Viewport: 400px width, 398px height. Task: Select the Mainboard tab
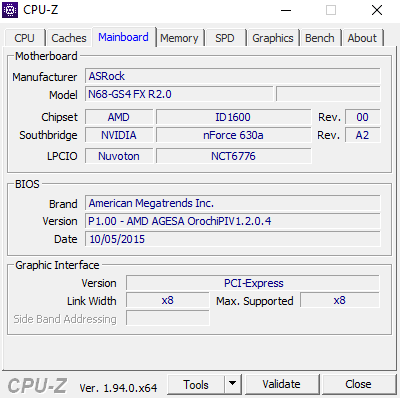pyautogui.click(x=123, y=37)
